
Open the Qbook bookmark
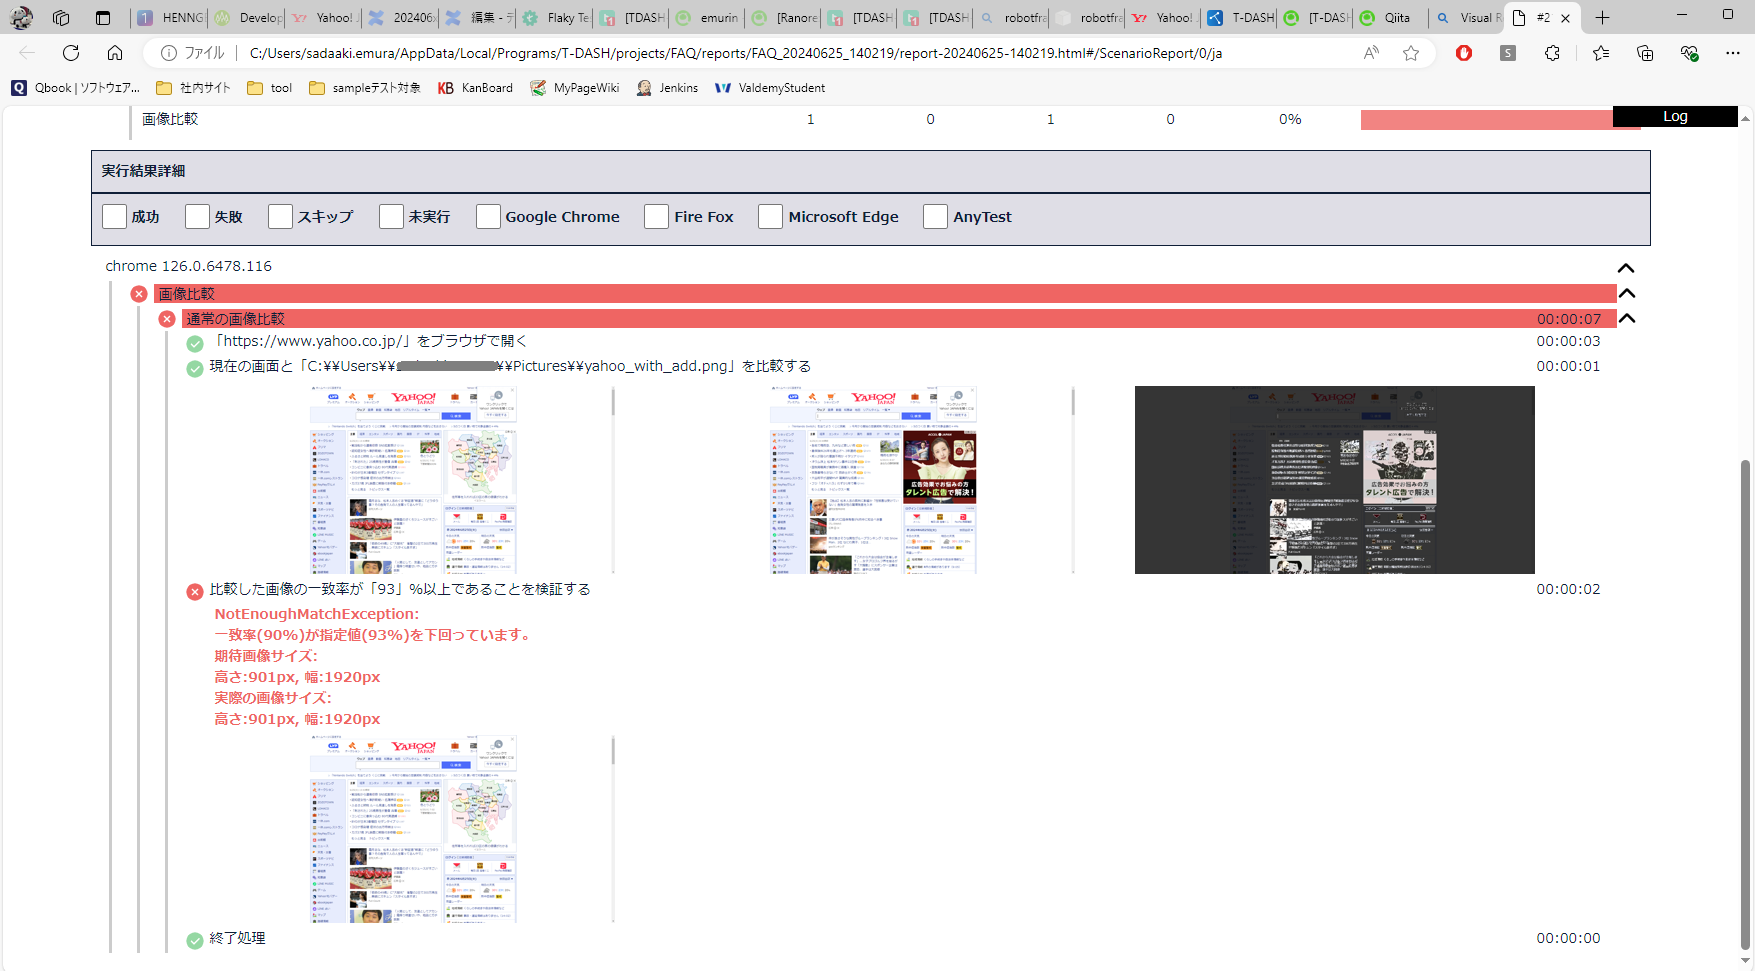76,88
